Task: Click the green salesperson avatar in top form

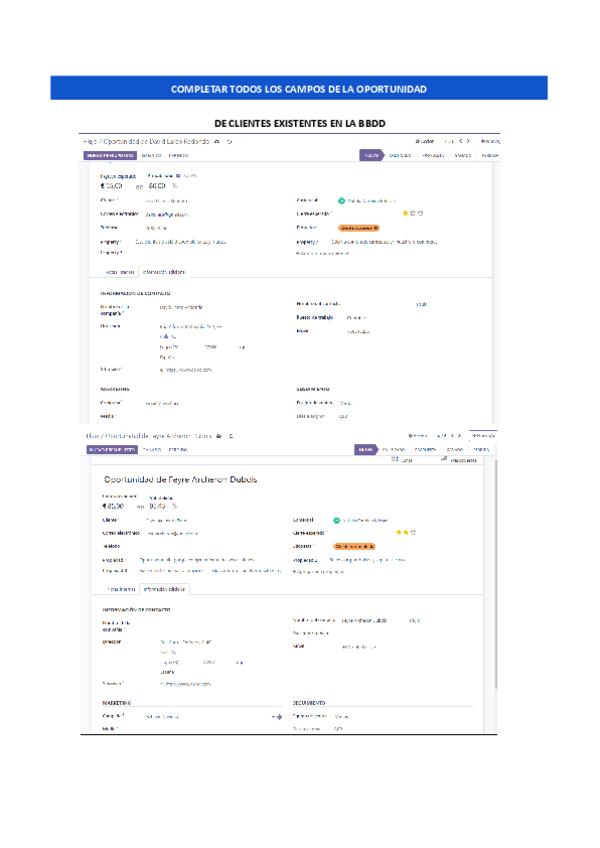Action: [341, 200]
